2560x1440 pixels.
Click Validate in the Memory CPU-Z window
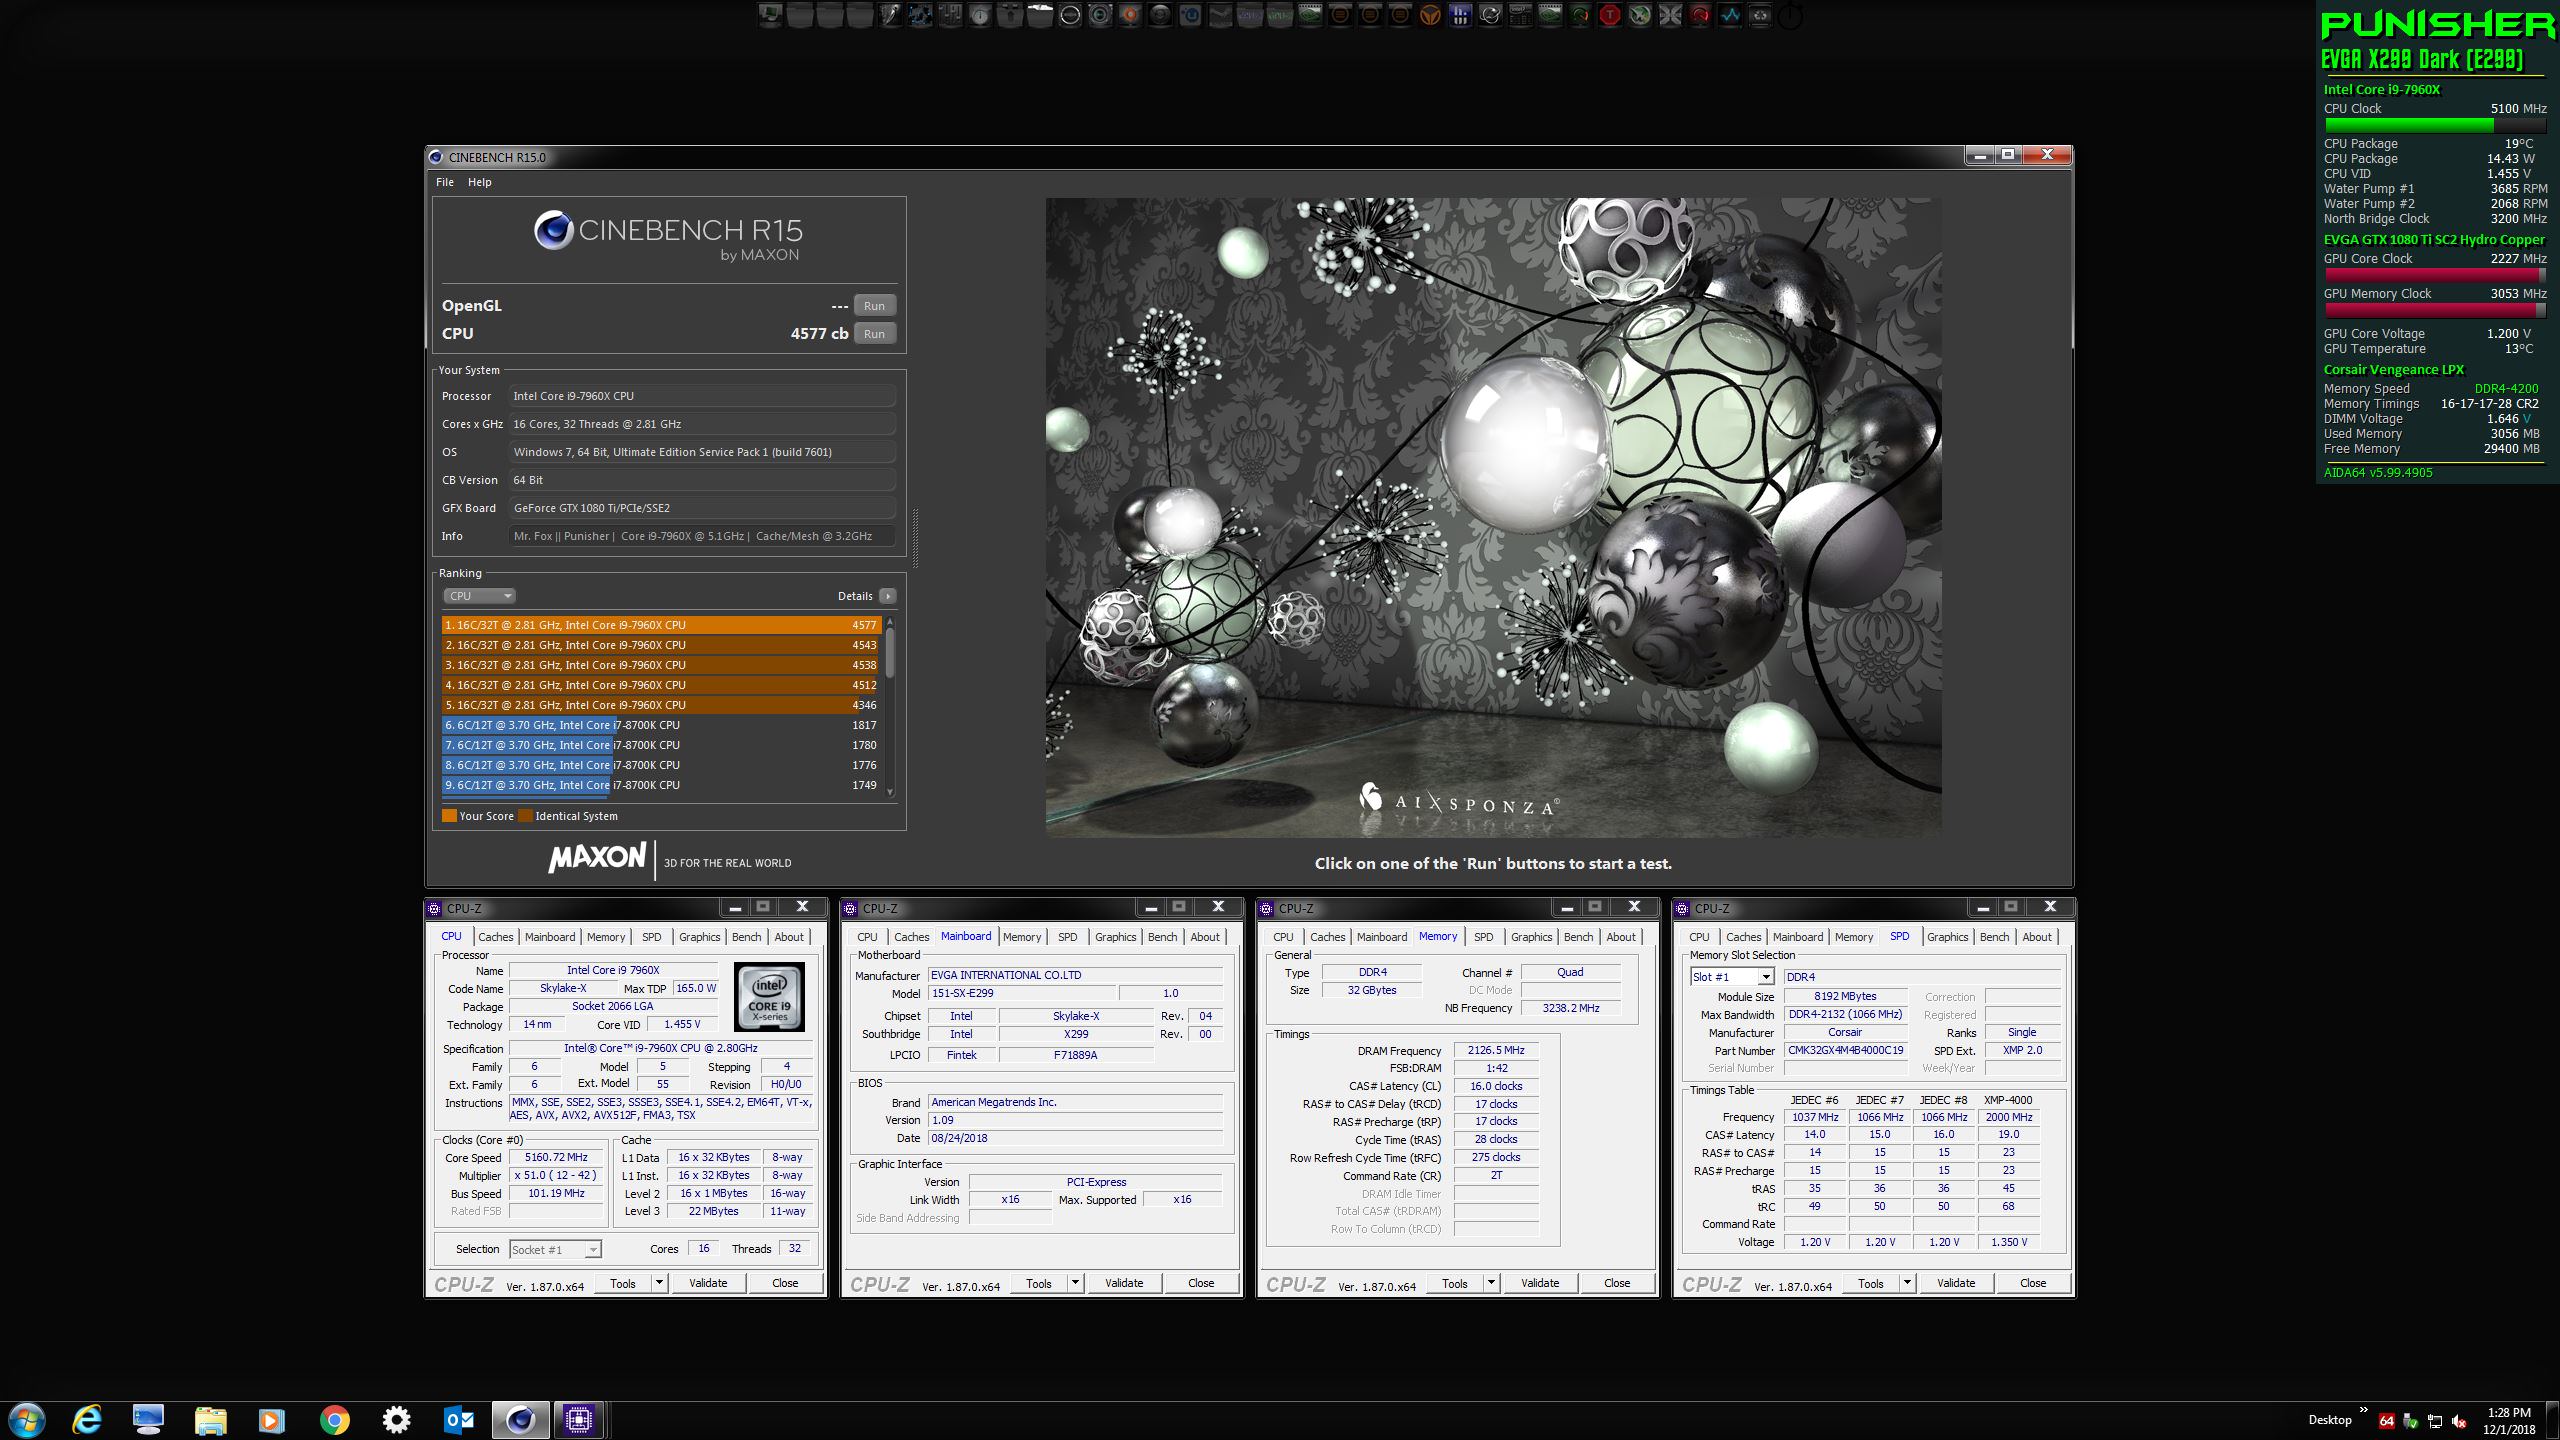tap(1539, 1283)
